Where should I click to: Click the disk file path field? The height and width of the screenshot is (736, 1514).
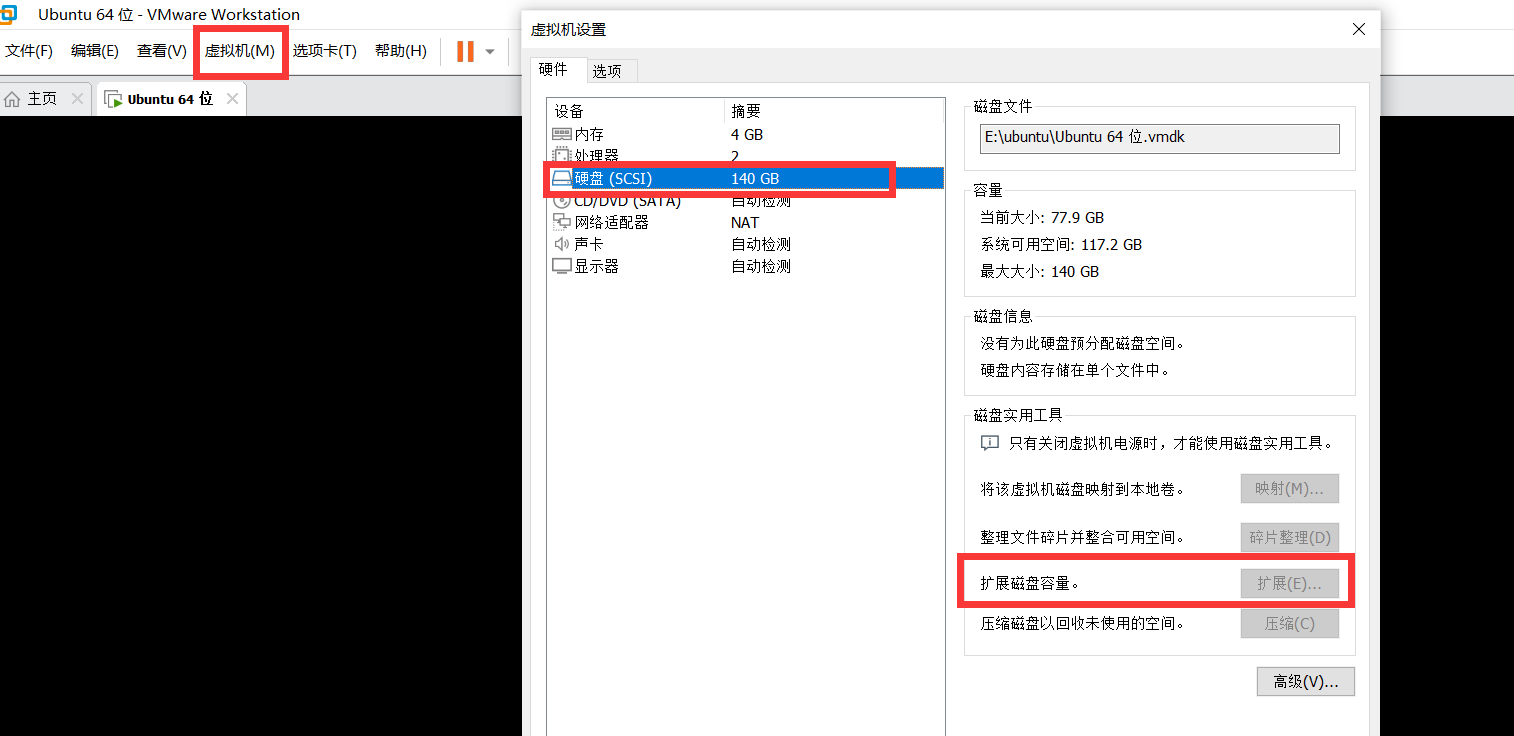point(1160,138)
